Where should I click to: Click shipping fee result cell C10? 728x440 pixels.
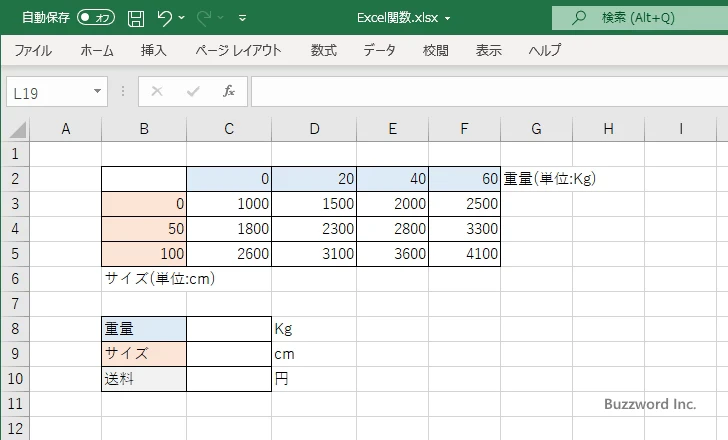(229, 379)
